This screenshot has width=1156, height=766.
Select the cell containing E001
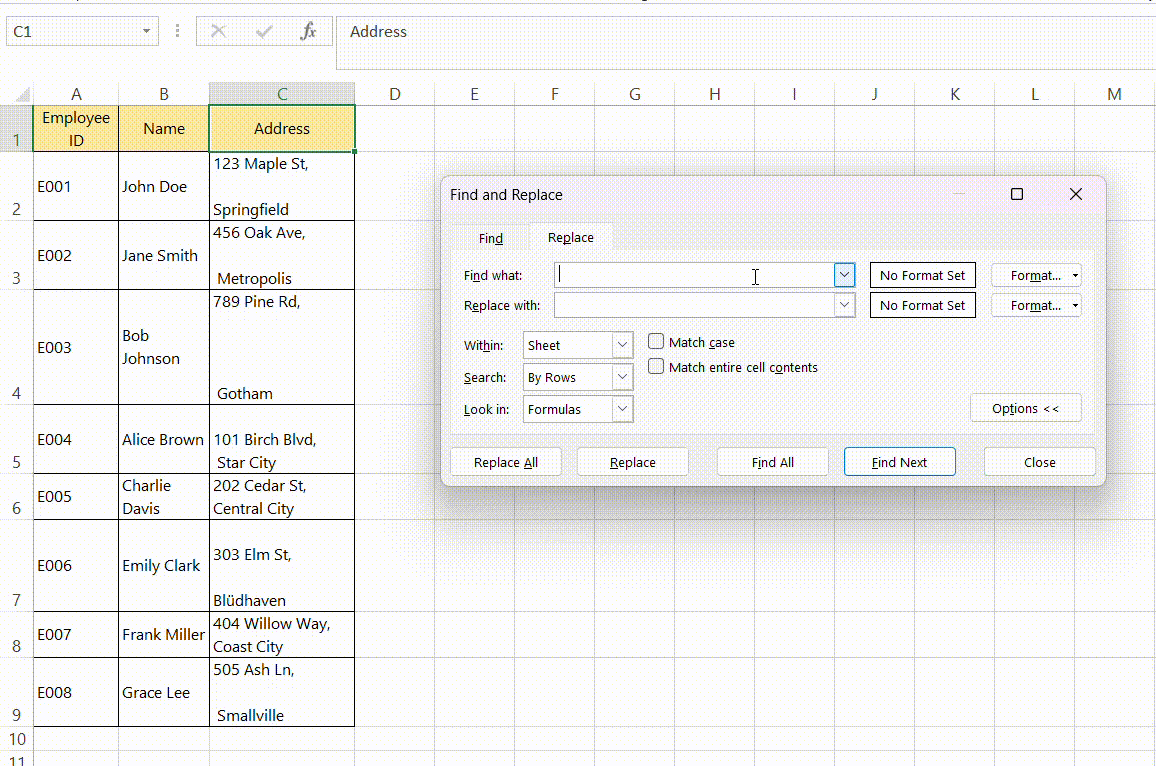pyautogui.click(x=76, y=187)
